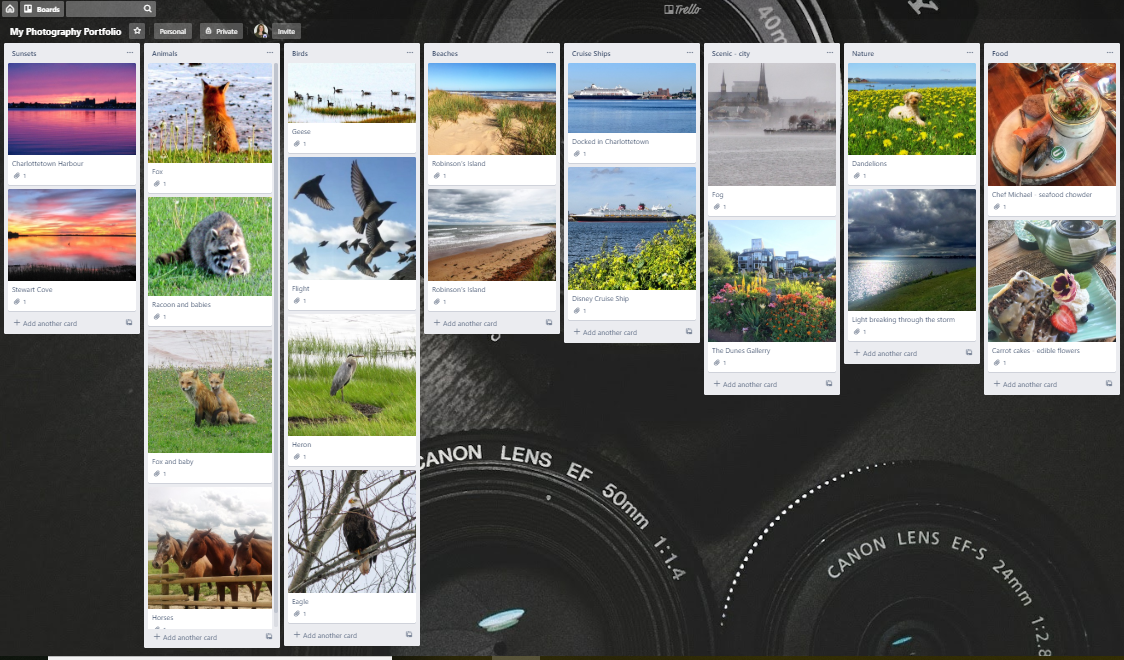Open the Scenic - city list menu
Screen dimensions: 1124x660
coord(829,53)
